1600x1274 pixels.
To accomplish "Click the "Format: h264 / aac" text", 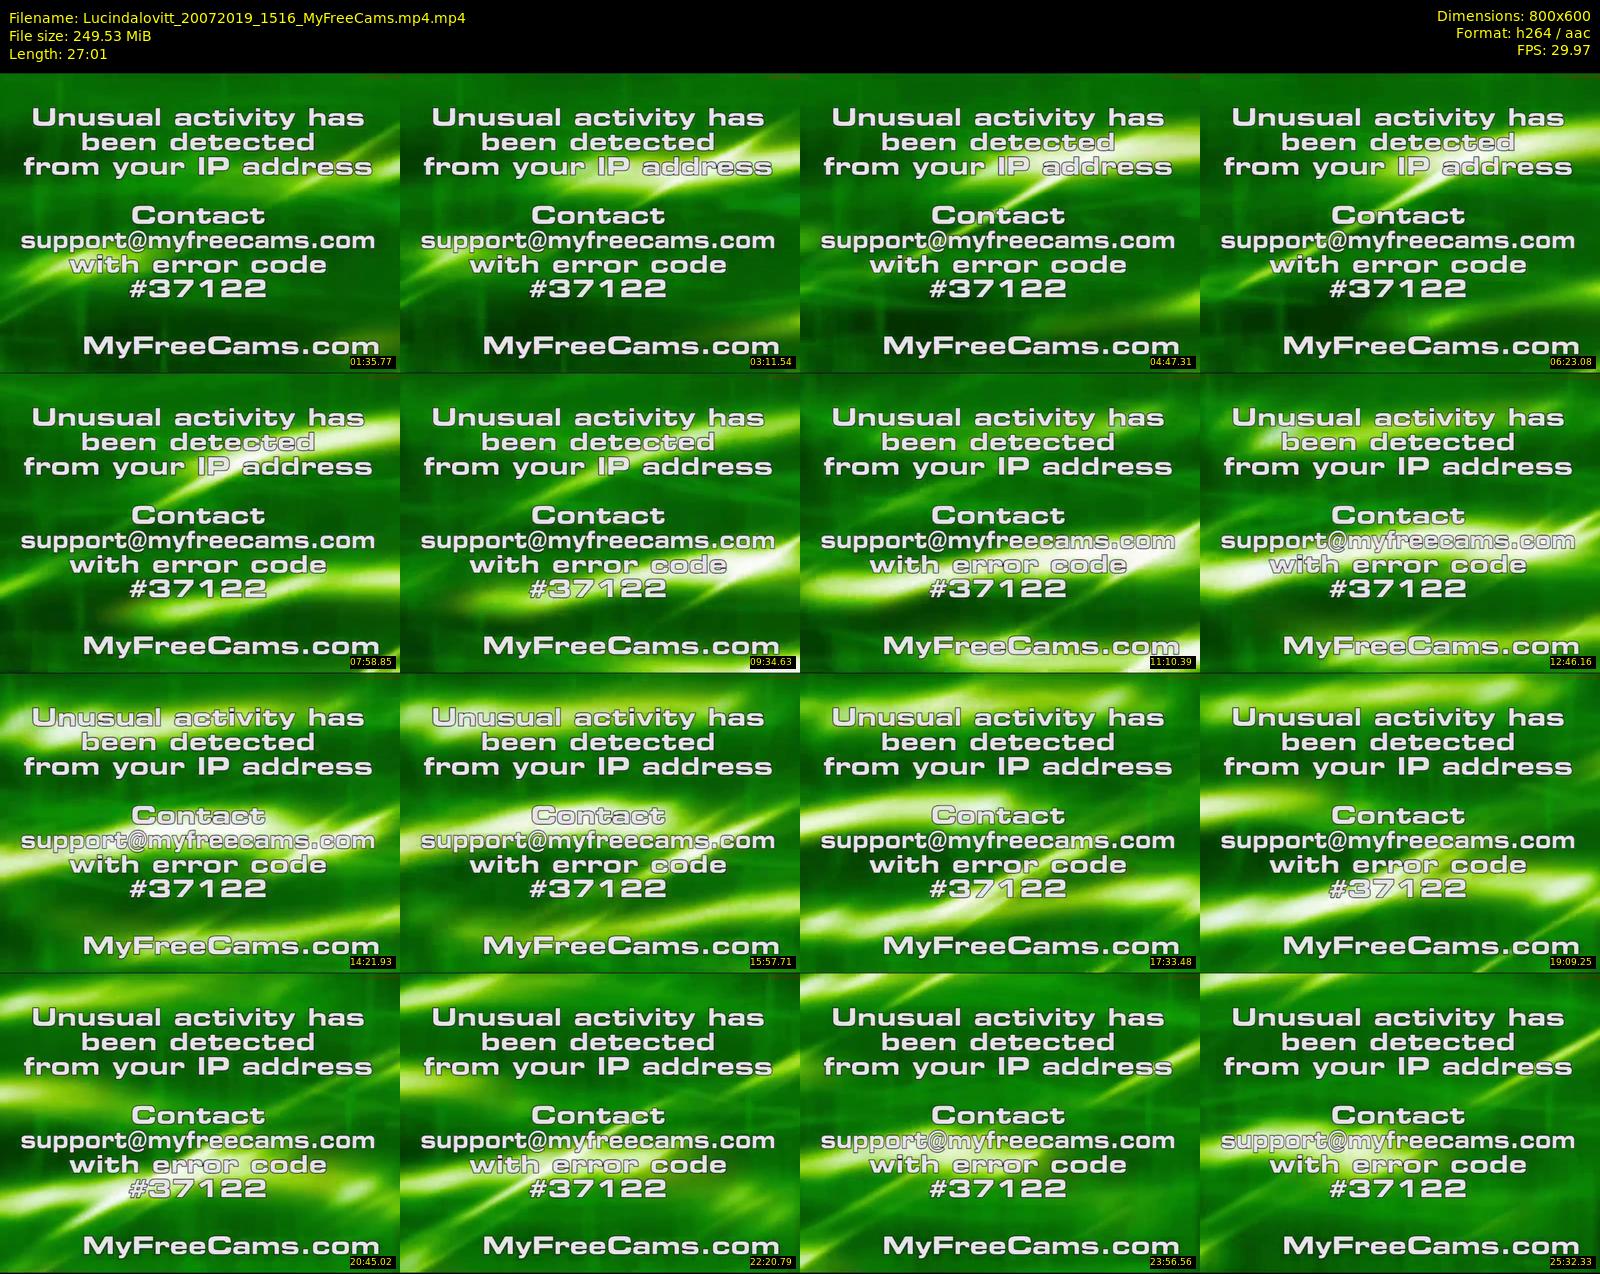I will click(x=1523, y=33).
